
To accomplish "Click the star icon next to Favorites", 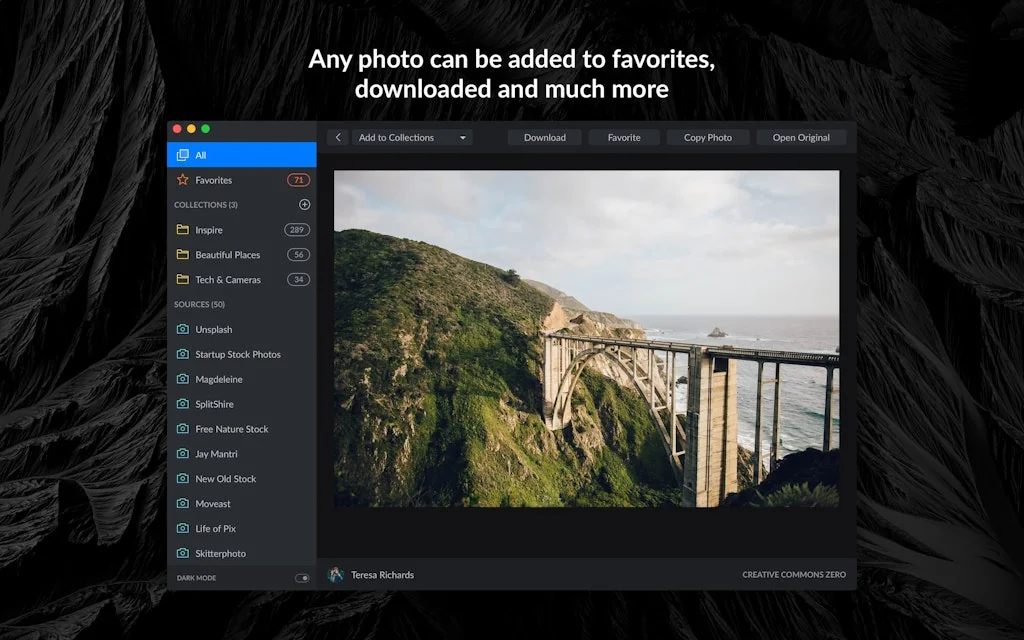I will point(183,179).
